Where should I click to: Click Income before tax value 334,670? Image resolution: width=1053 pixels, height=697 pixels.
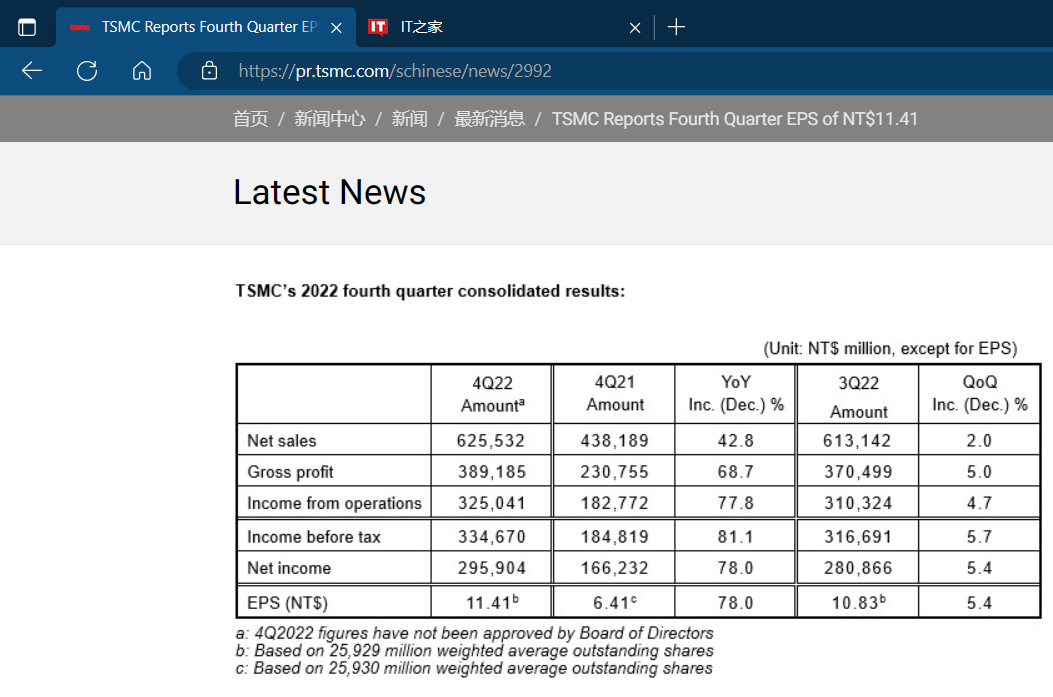(492, 537)
